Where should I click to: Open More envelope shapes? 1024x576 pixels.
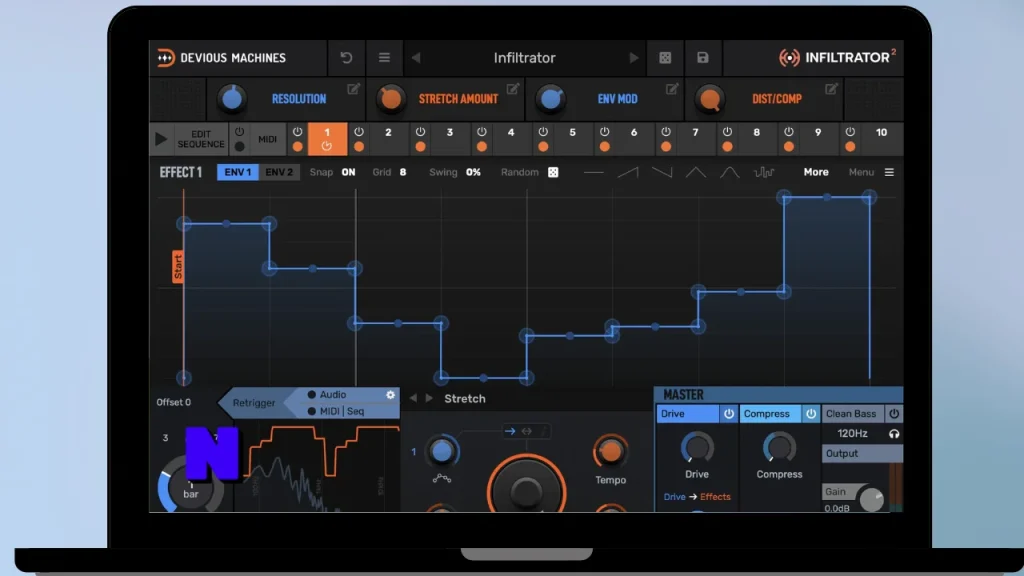816,172
